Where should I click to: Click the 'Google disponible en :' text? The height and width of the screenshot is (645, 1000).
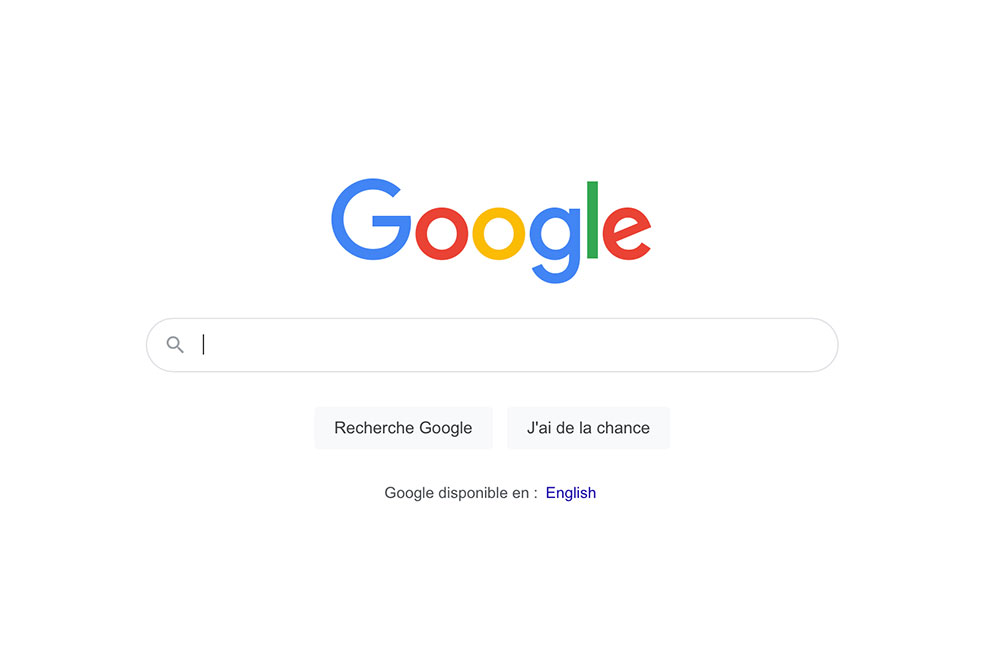[x=461, y=493]
